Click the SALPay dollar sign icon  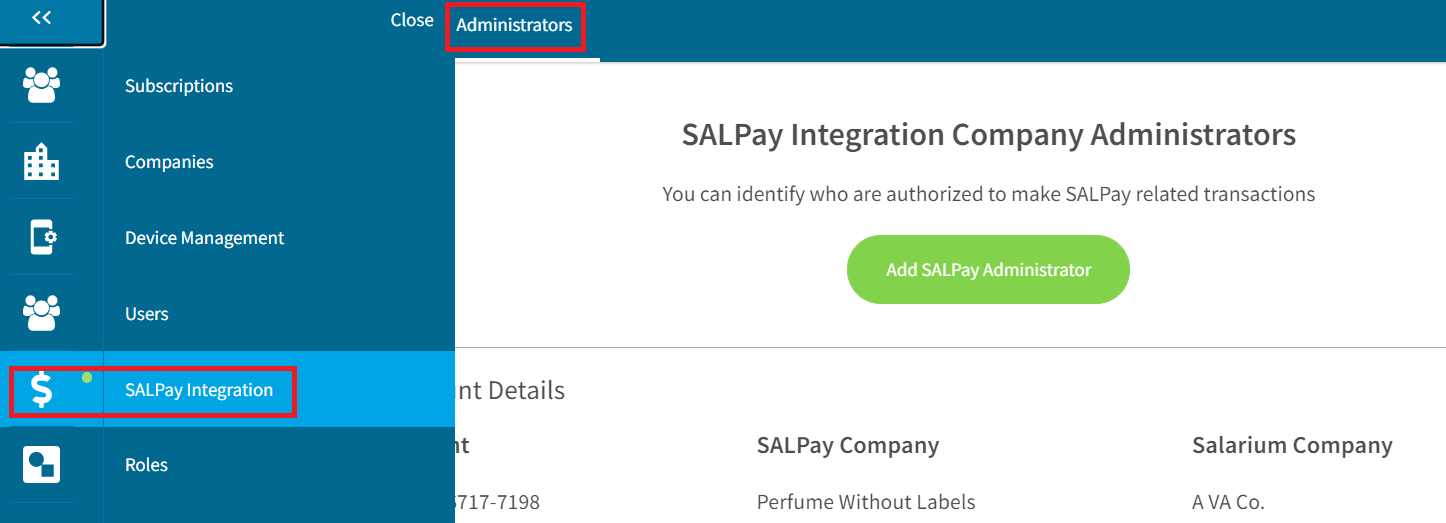point(41,389)
